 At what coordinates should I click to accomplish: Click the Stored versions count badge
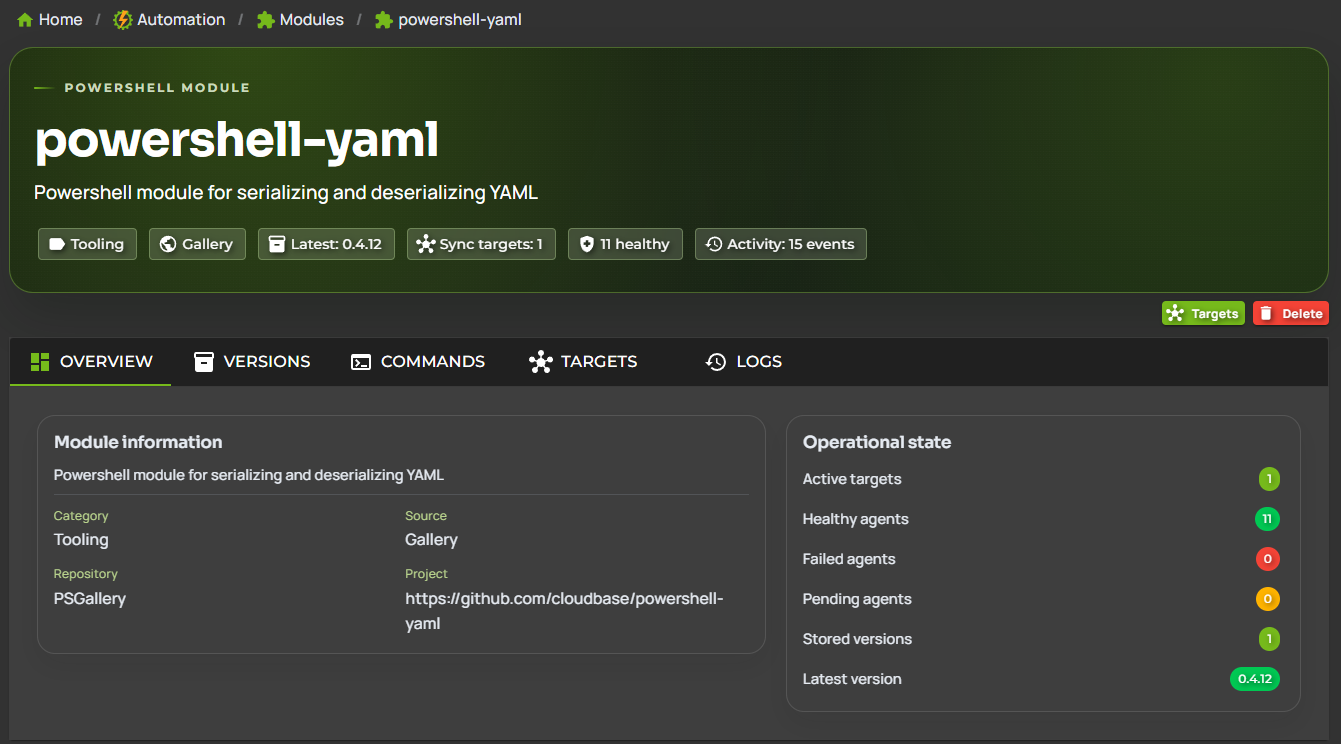(1269, 639)
